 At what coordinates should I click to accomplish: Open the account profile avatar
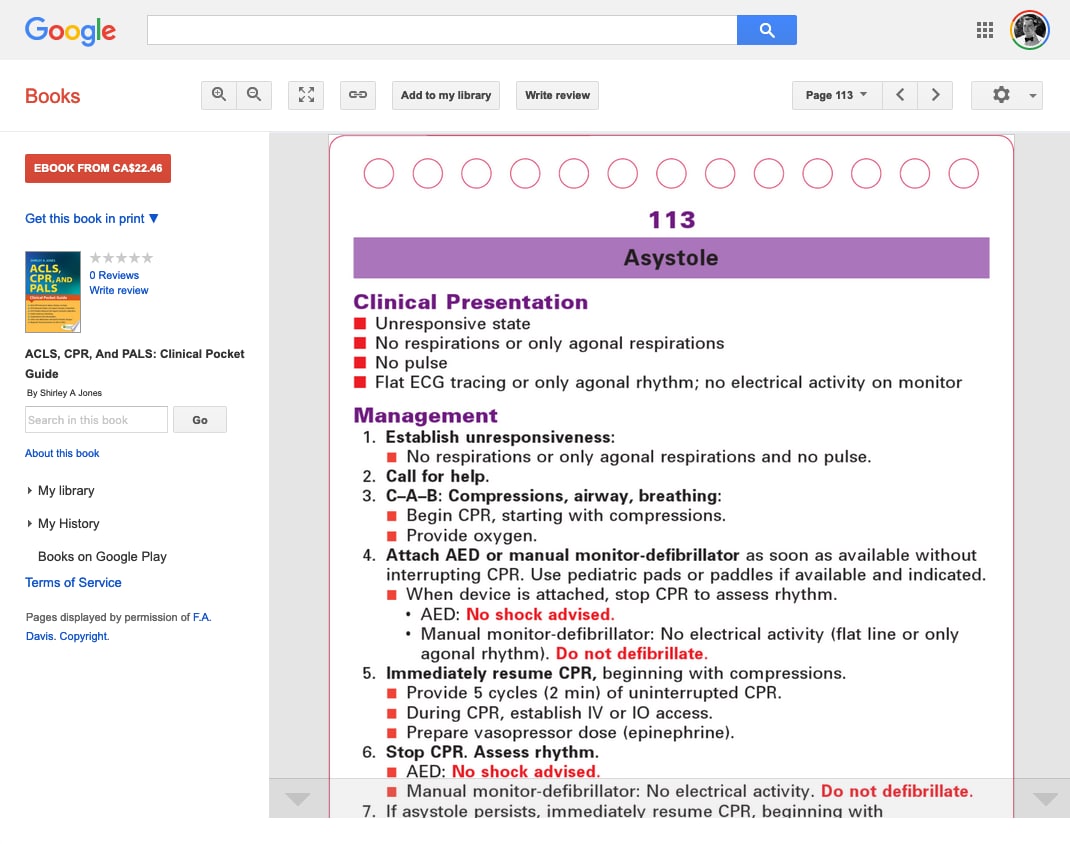point(1030,30)
